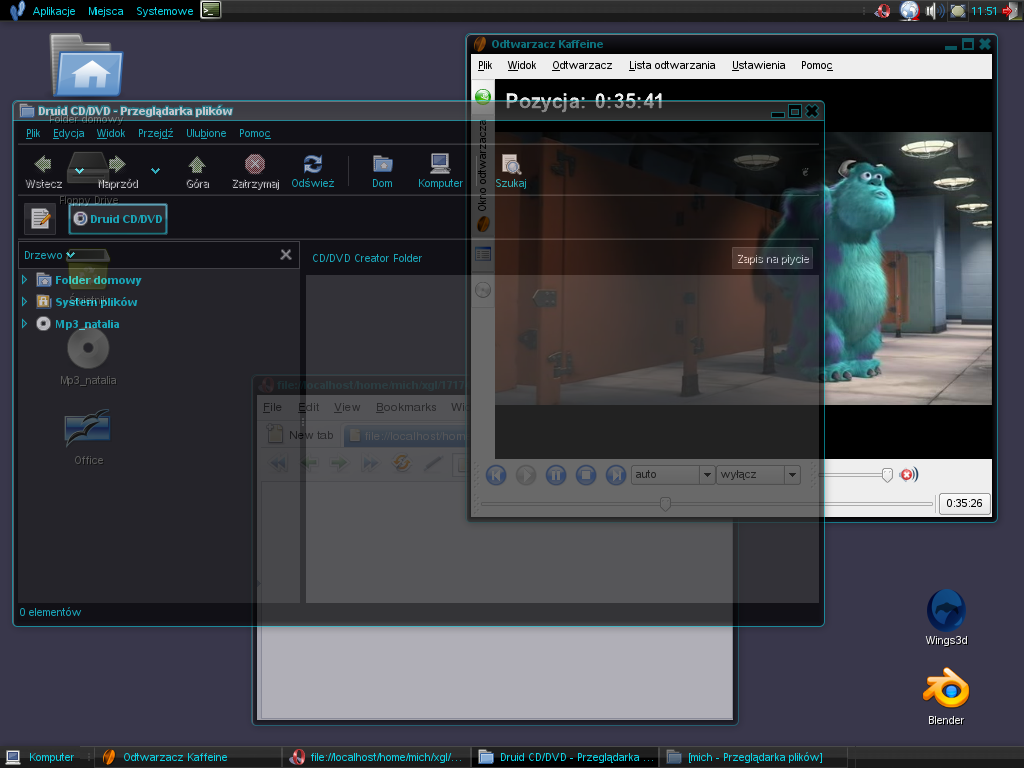The height and width of the screenshot is (768, 1024).
Task: Go up one level with Góra
Action: (x=197, y=171)
